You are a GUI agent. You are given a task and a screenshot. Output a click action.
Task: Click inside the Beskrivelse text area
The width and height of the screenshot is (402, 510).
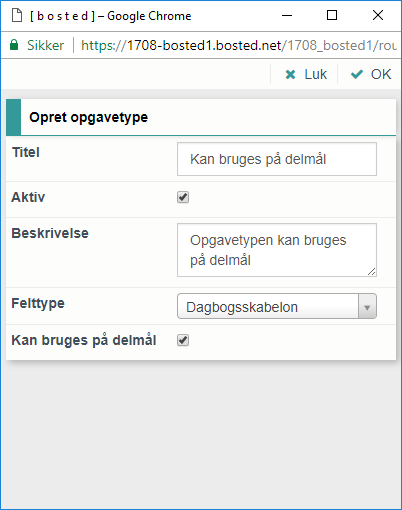tap(277, 250)
